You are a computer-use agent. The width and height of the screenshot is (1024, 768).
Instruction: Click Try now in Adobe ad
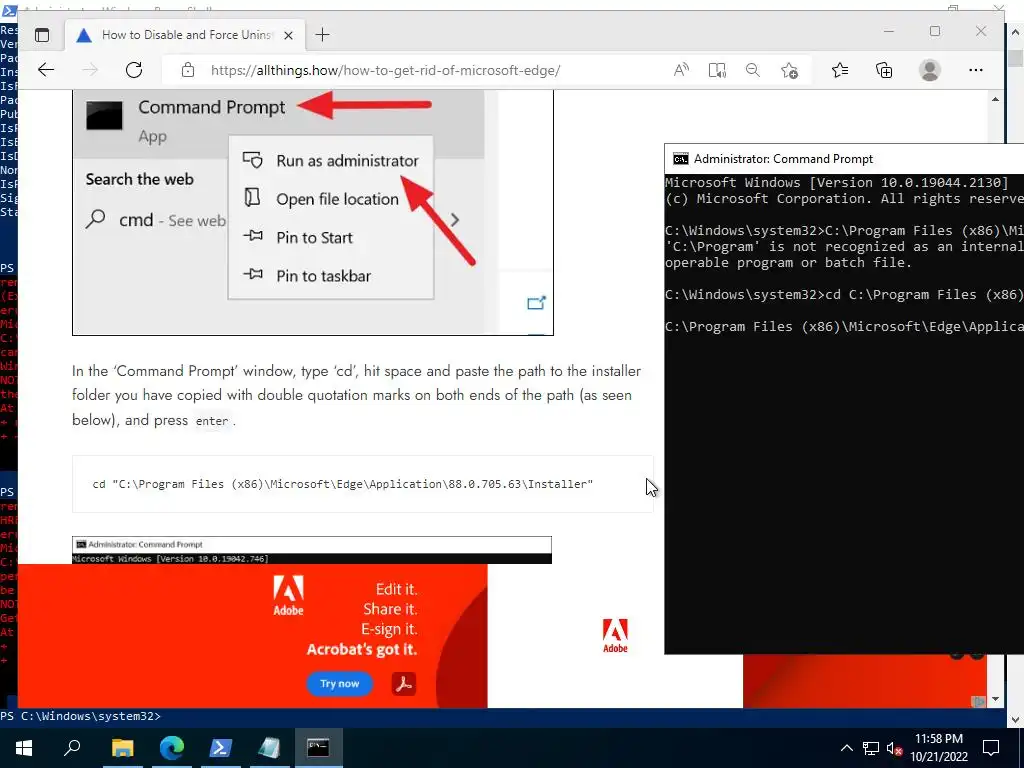[340, 684]
